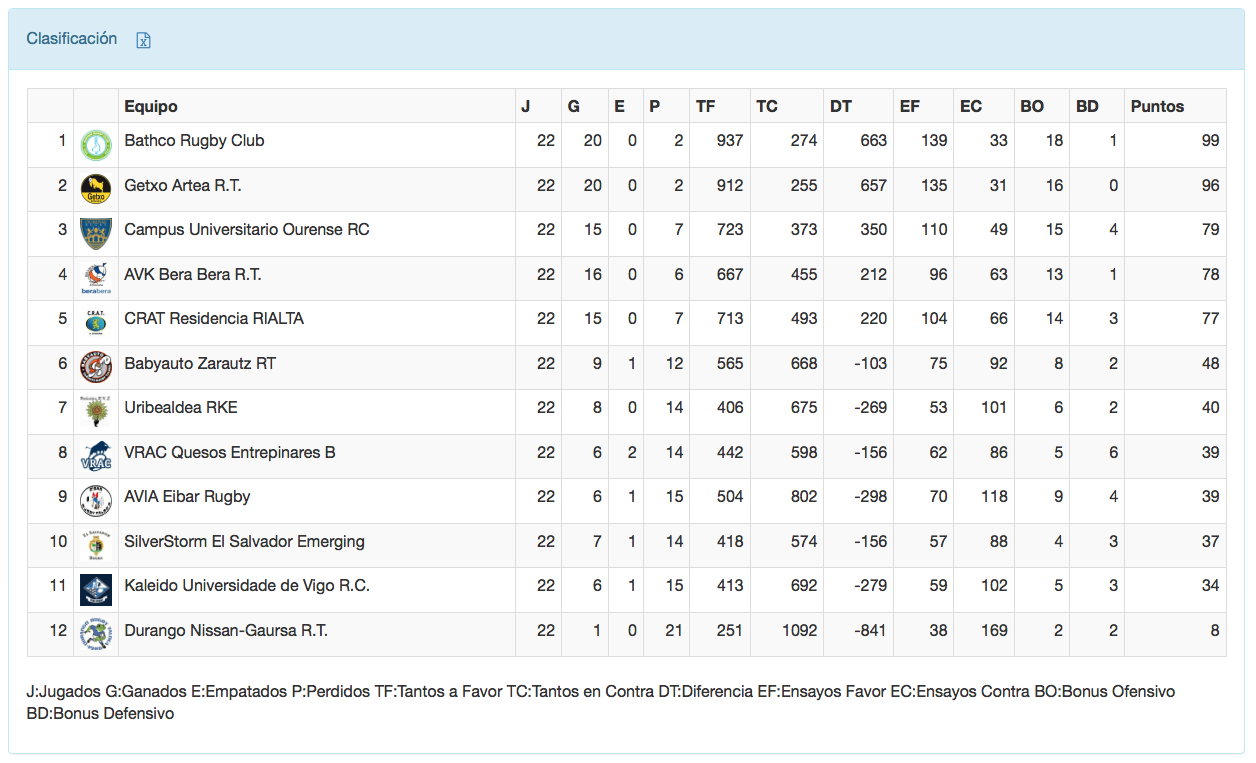Screen dimensions: 1256x763
Task: Open Uribealdea RKE team name
Action: pyautogui.click(x=181, y=408)
